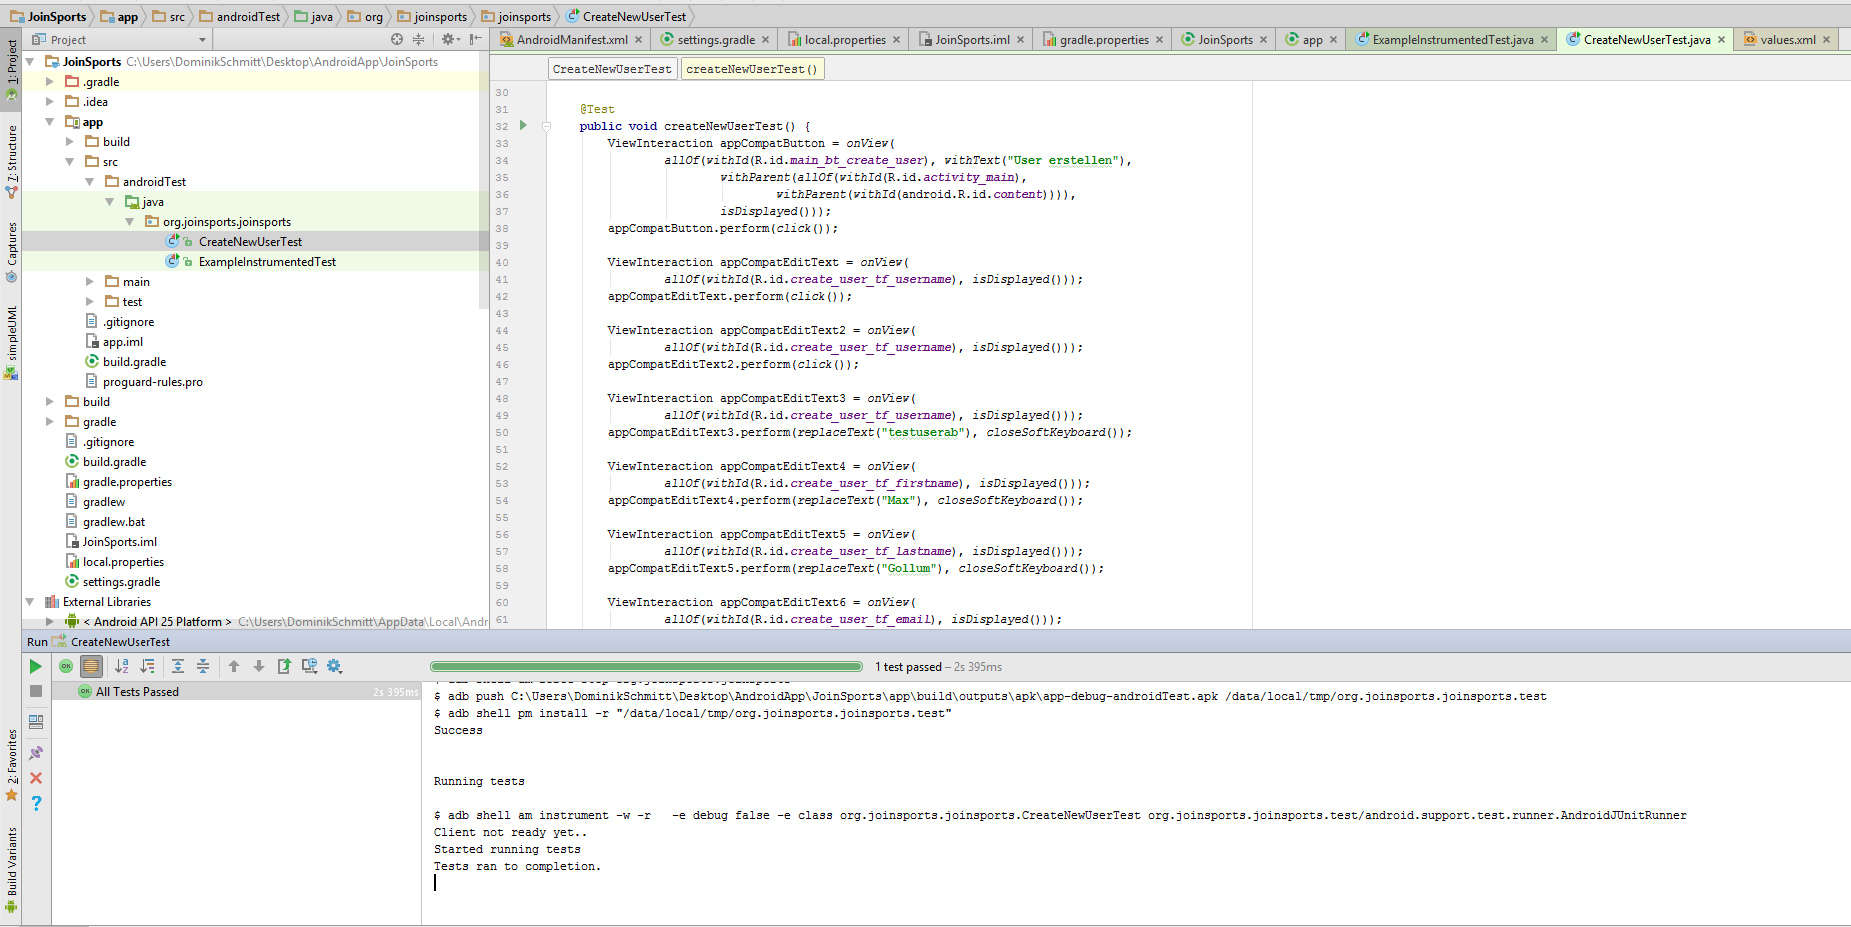The width and height of the screenshot is (1851, 927).
Task: Go to previous failed test arrow
Action: [234, 666]
